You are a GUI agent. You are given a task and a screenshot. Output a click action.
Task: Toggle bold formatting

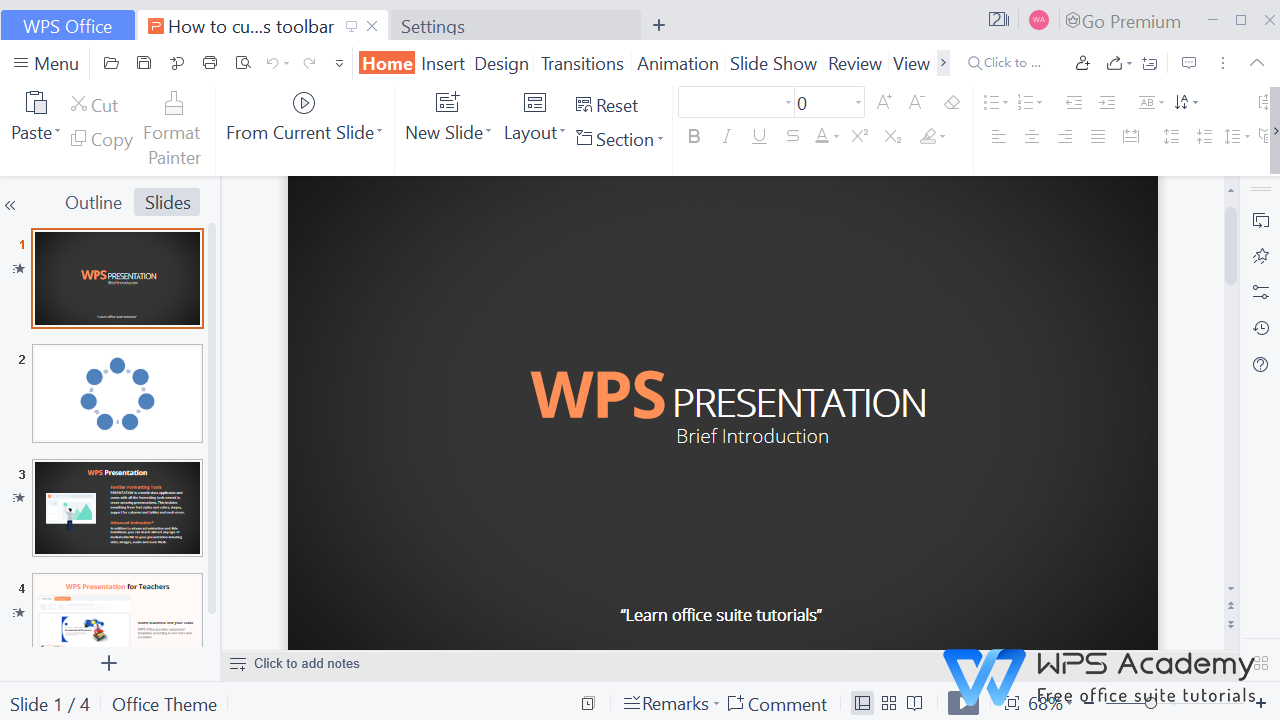pos(694,136)
